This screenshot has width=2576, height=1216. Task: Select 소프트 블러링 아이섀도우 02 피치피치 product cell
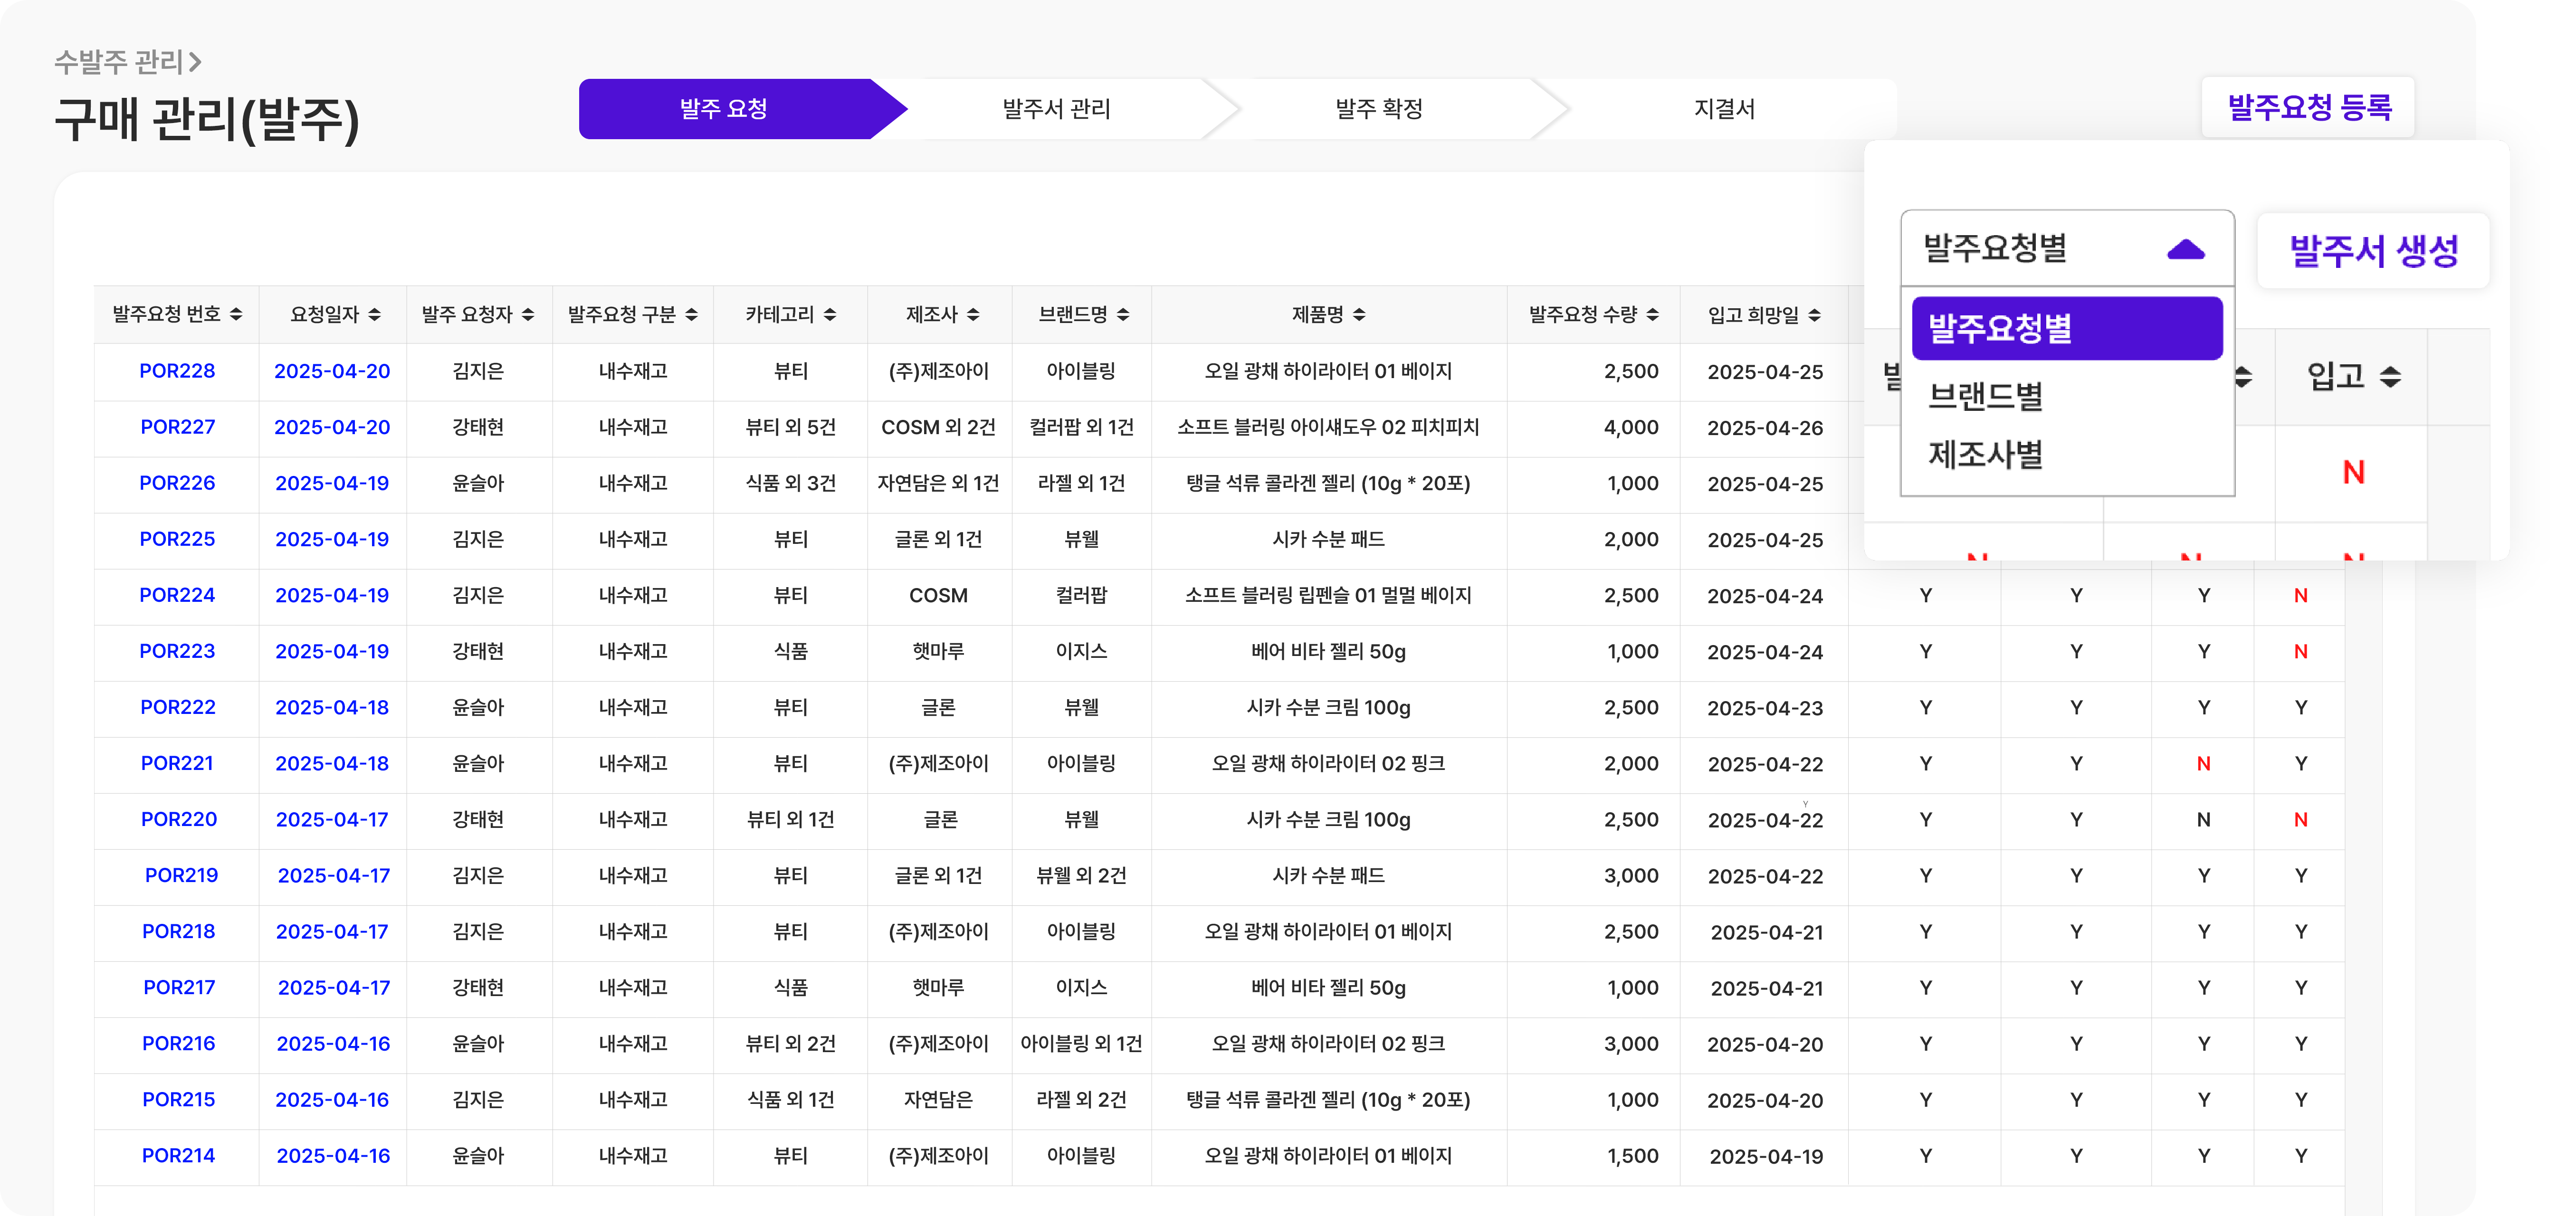tap(1328, 427)
